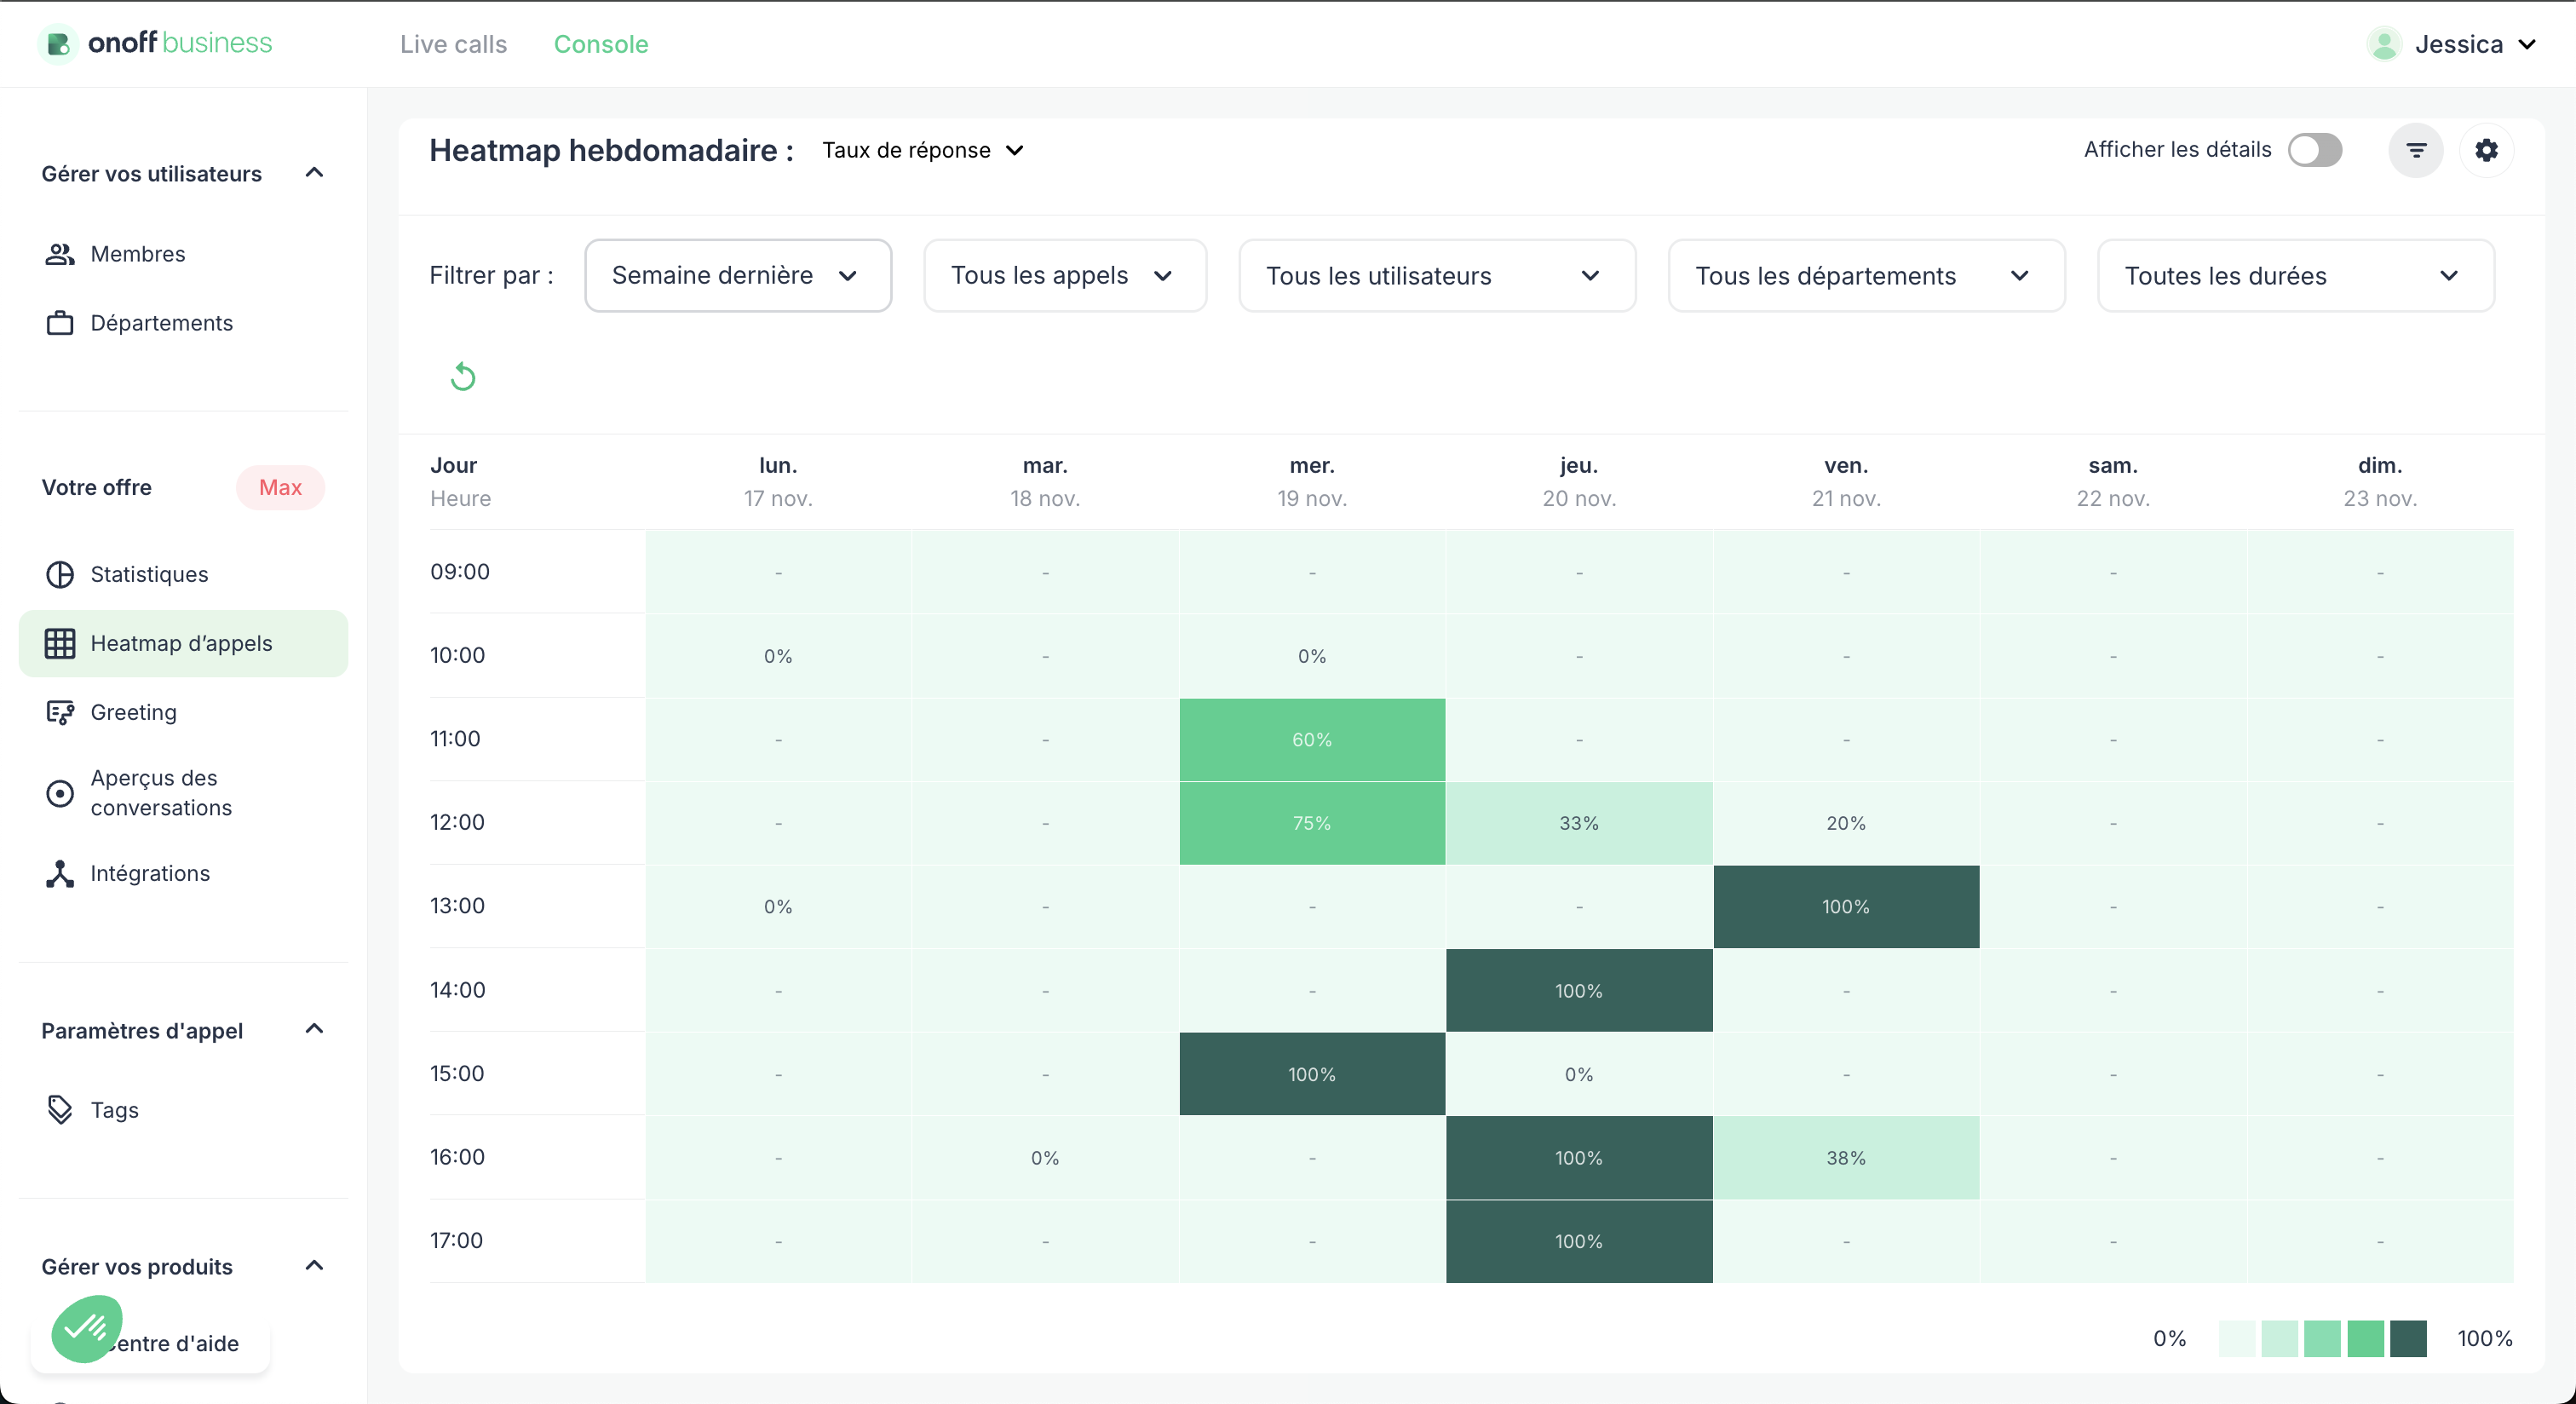Collapse the Gérer vos utilisateurs section
Screen dimensions: 2576x1404
coord(314,173)
